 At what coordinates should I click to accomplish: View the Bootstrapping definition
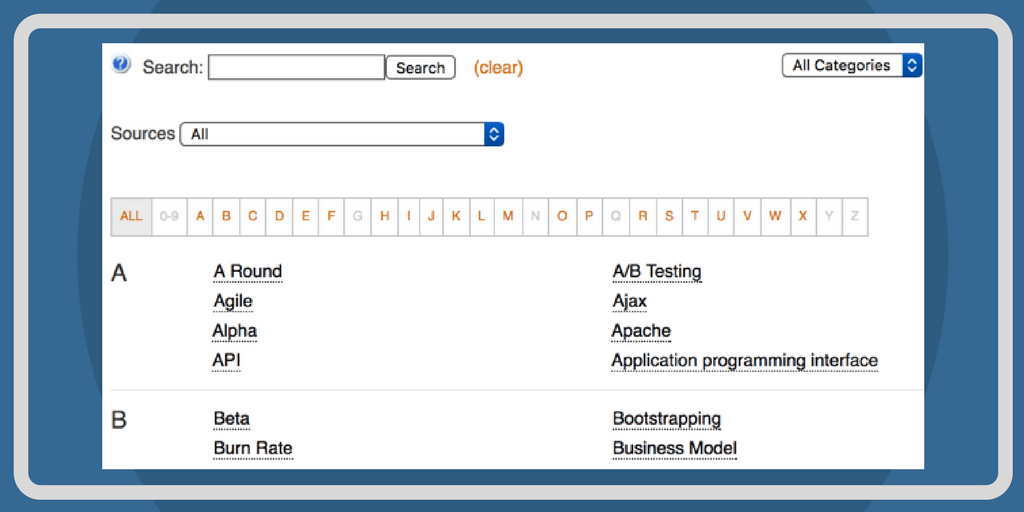tap(666, 419)
